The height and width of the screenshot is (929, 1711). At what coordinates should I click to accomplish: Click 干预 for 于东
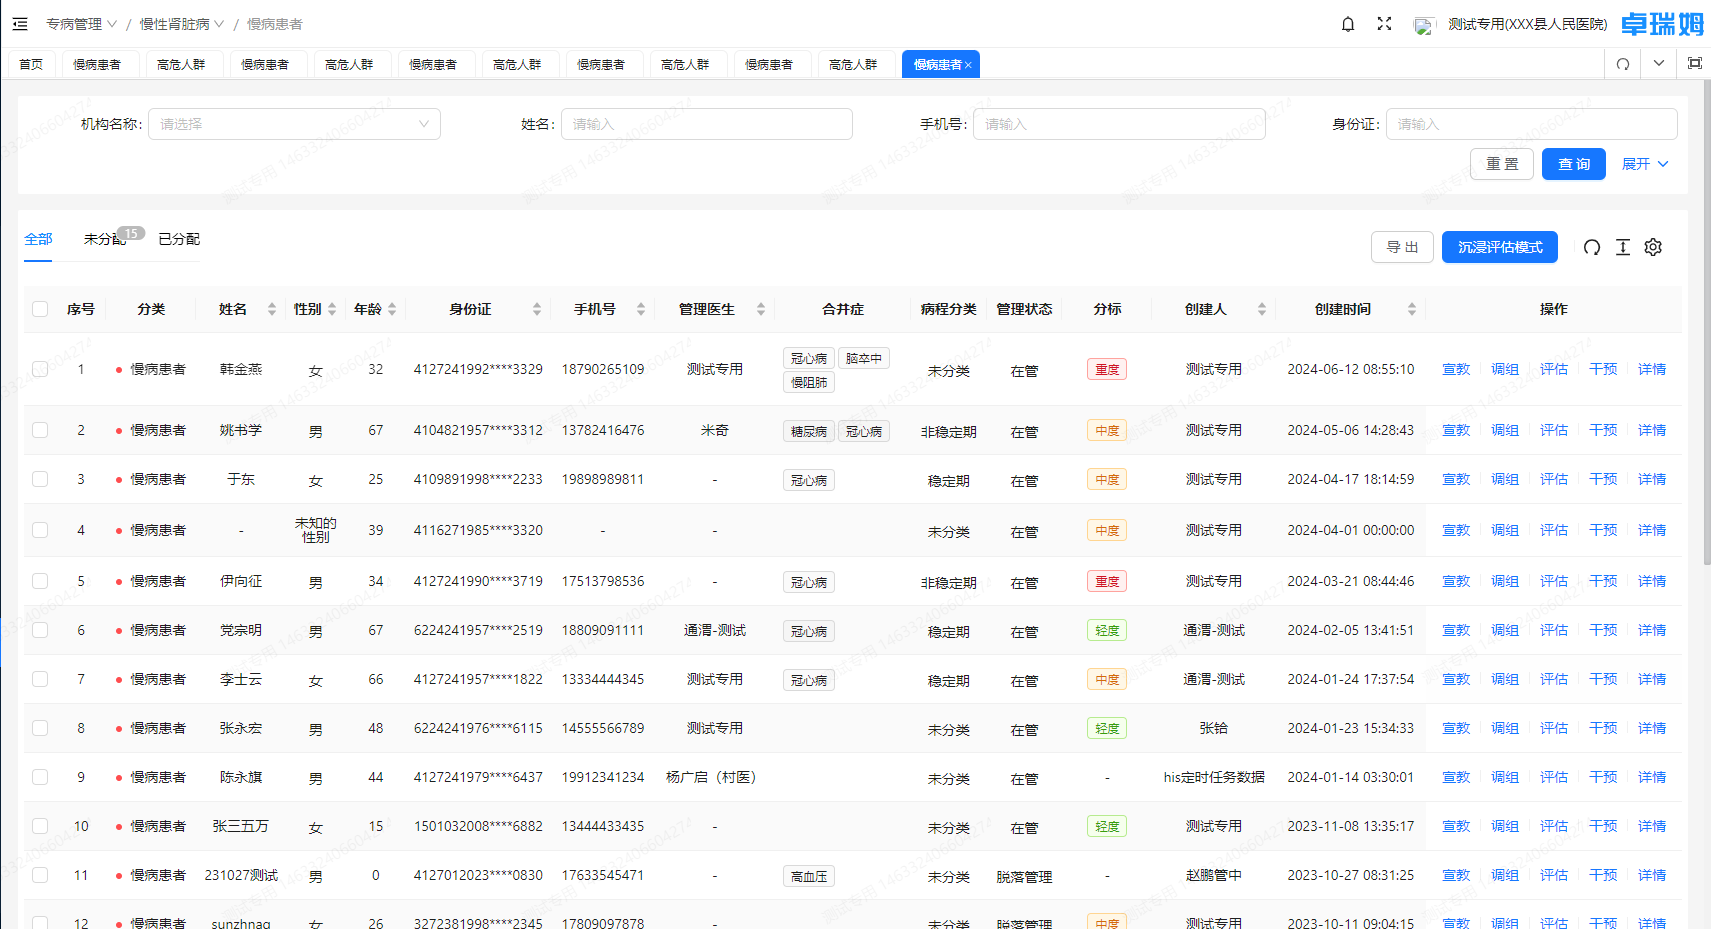point(1603,479)
